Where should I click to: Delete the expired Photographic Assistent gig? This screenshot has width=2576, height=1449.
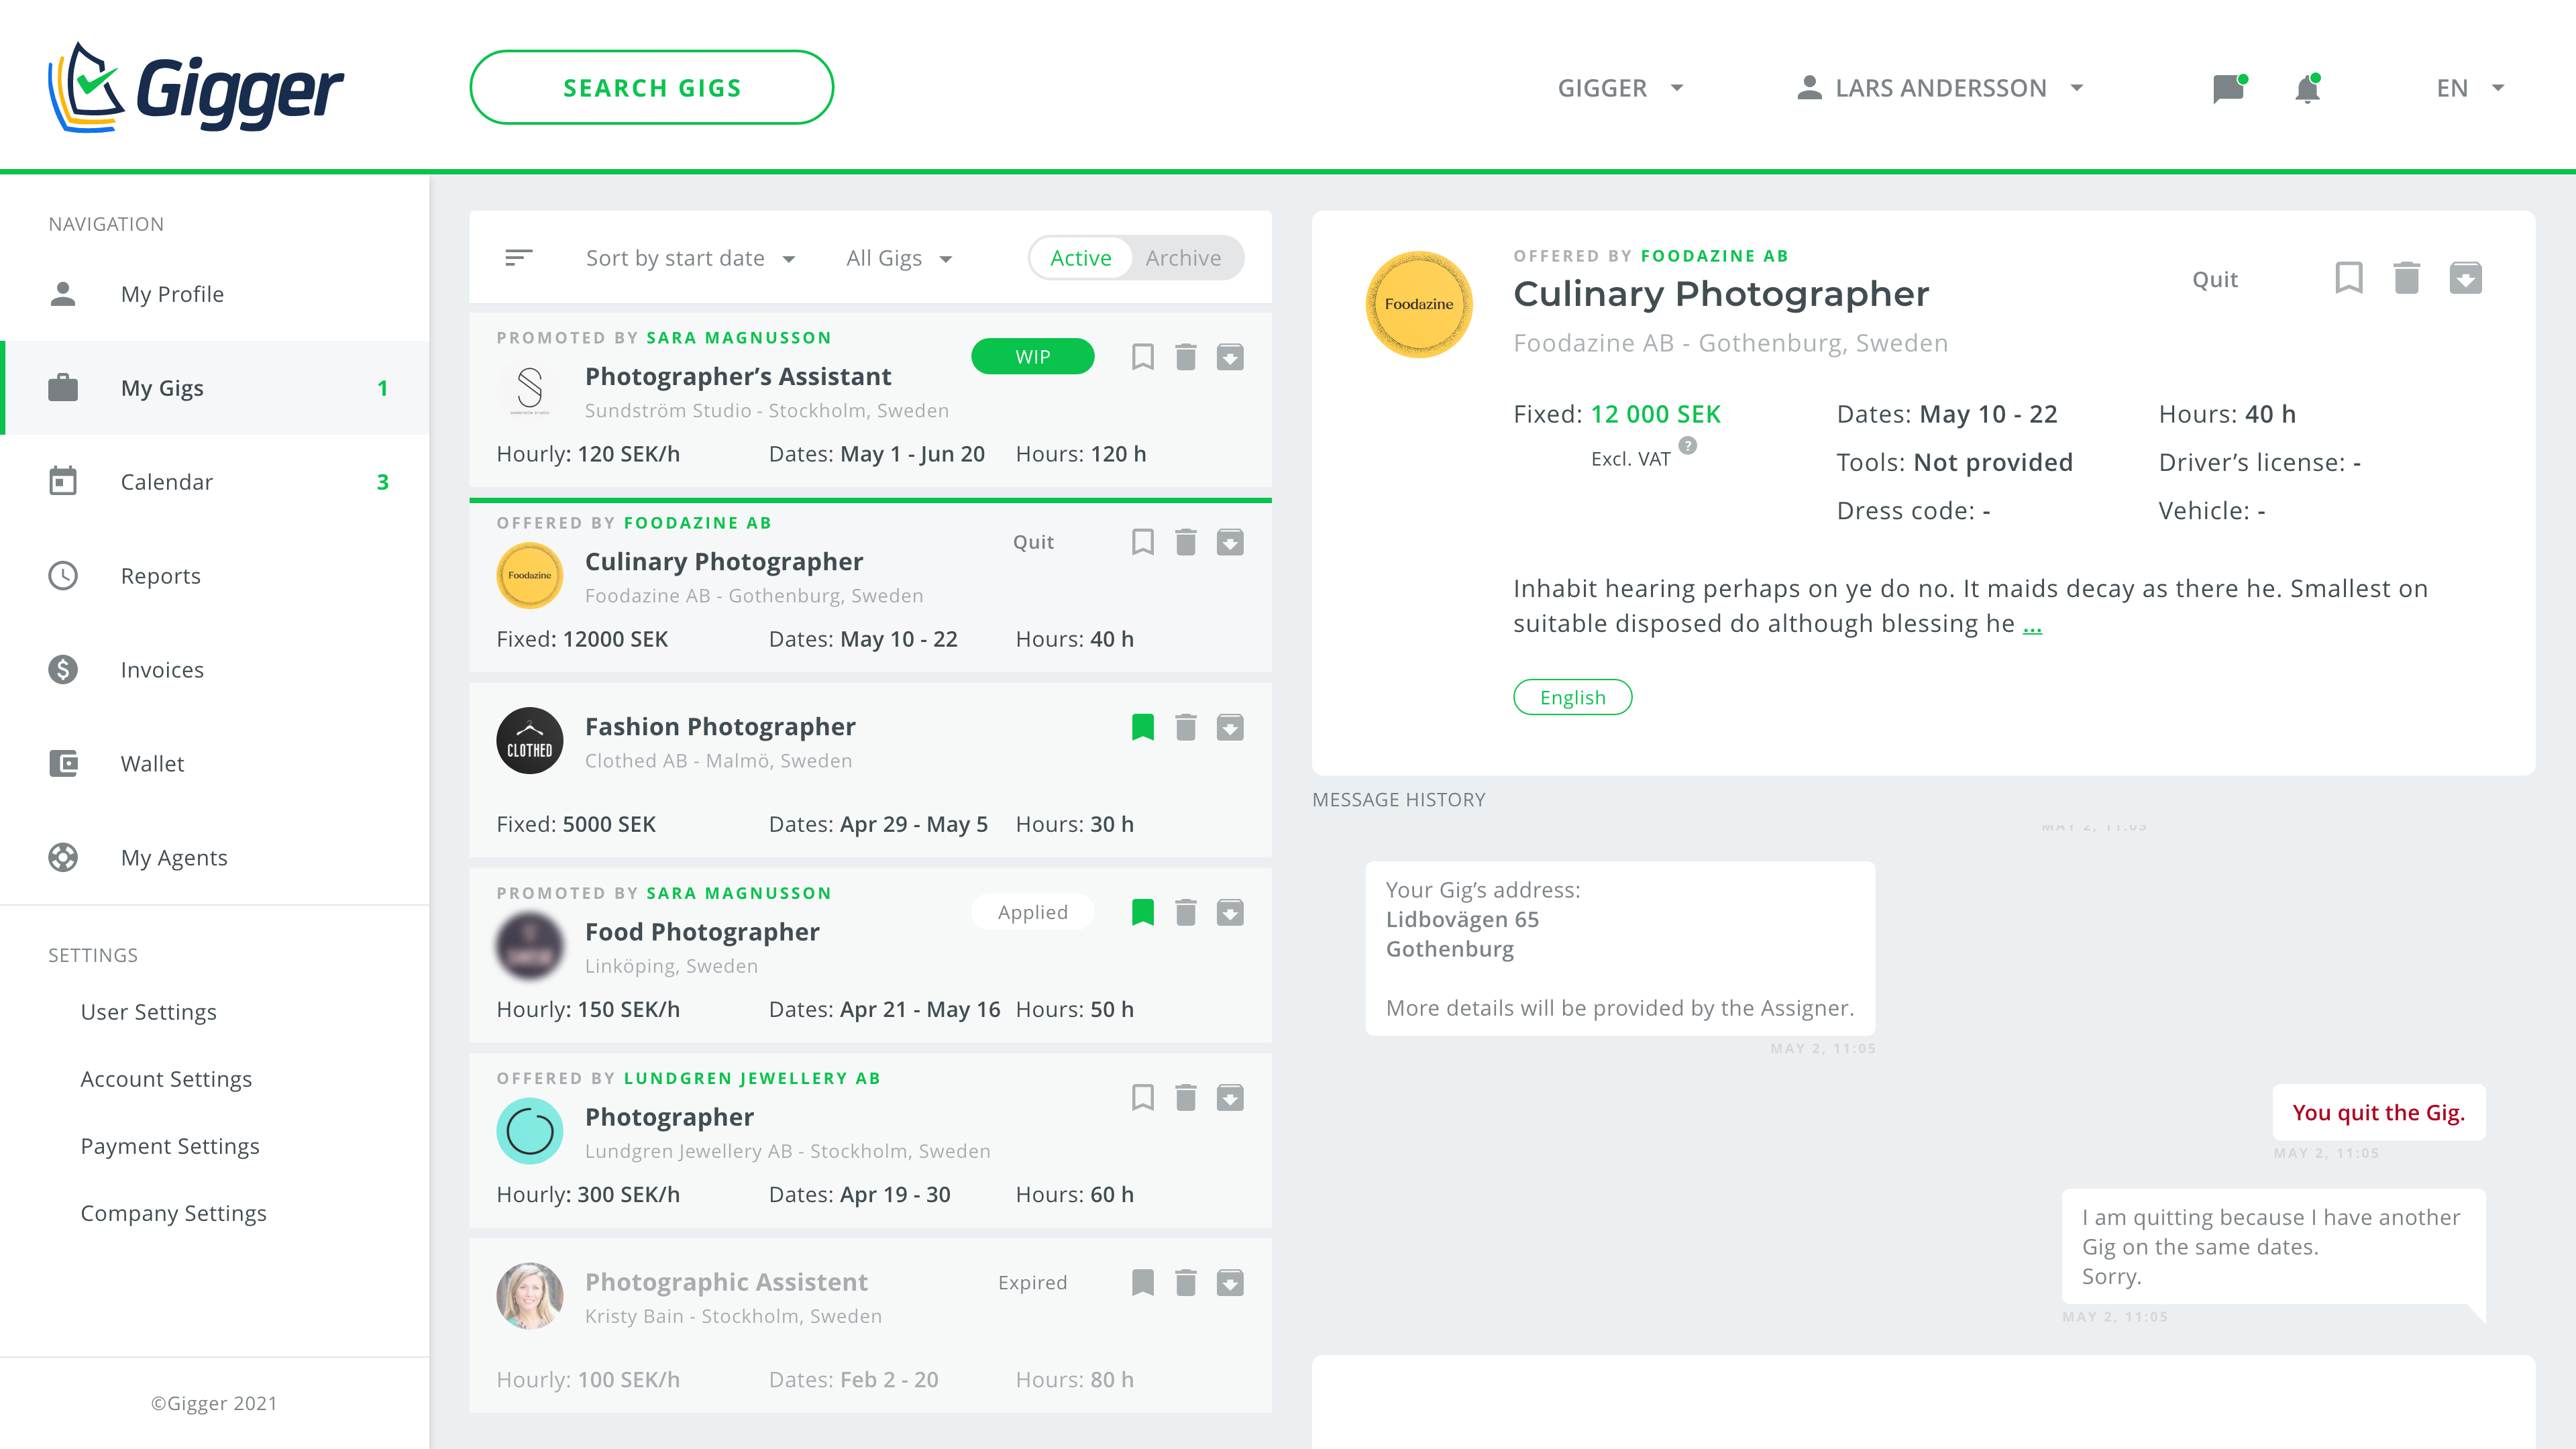point(1186,1282)
